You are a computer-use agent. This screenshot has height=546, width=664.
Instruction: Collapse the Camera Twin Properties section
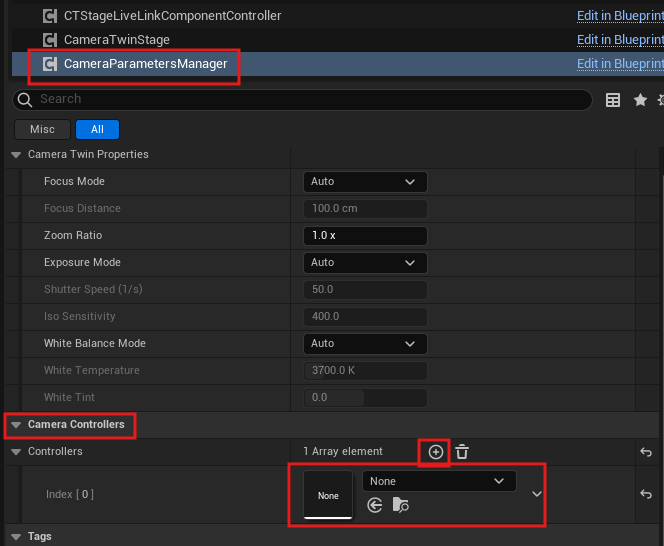[x=16, y=155]
